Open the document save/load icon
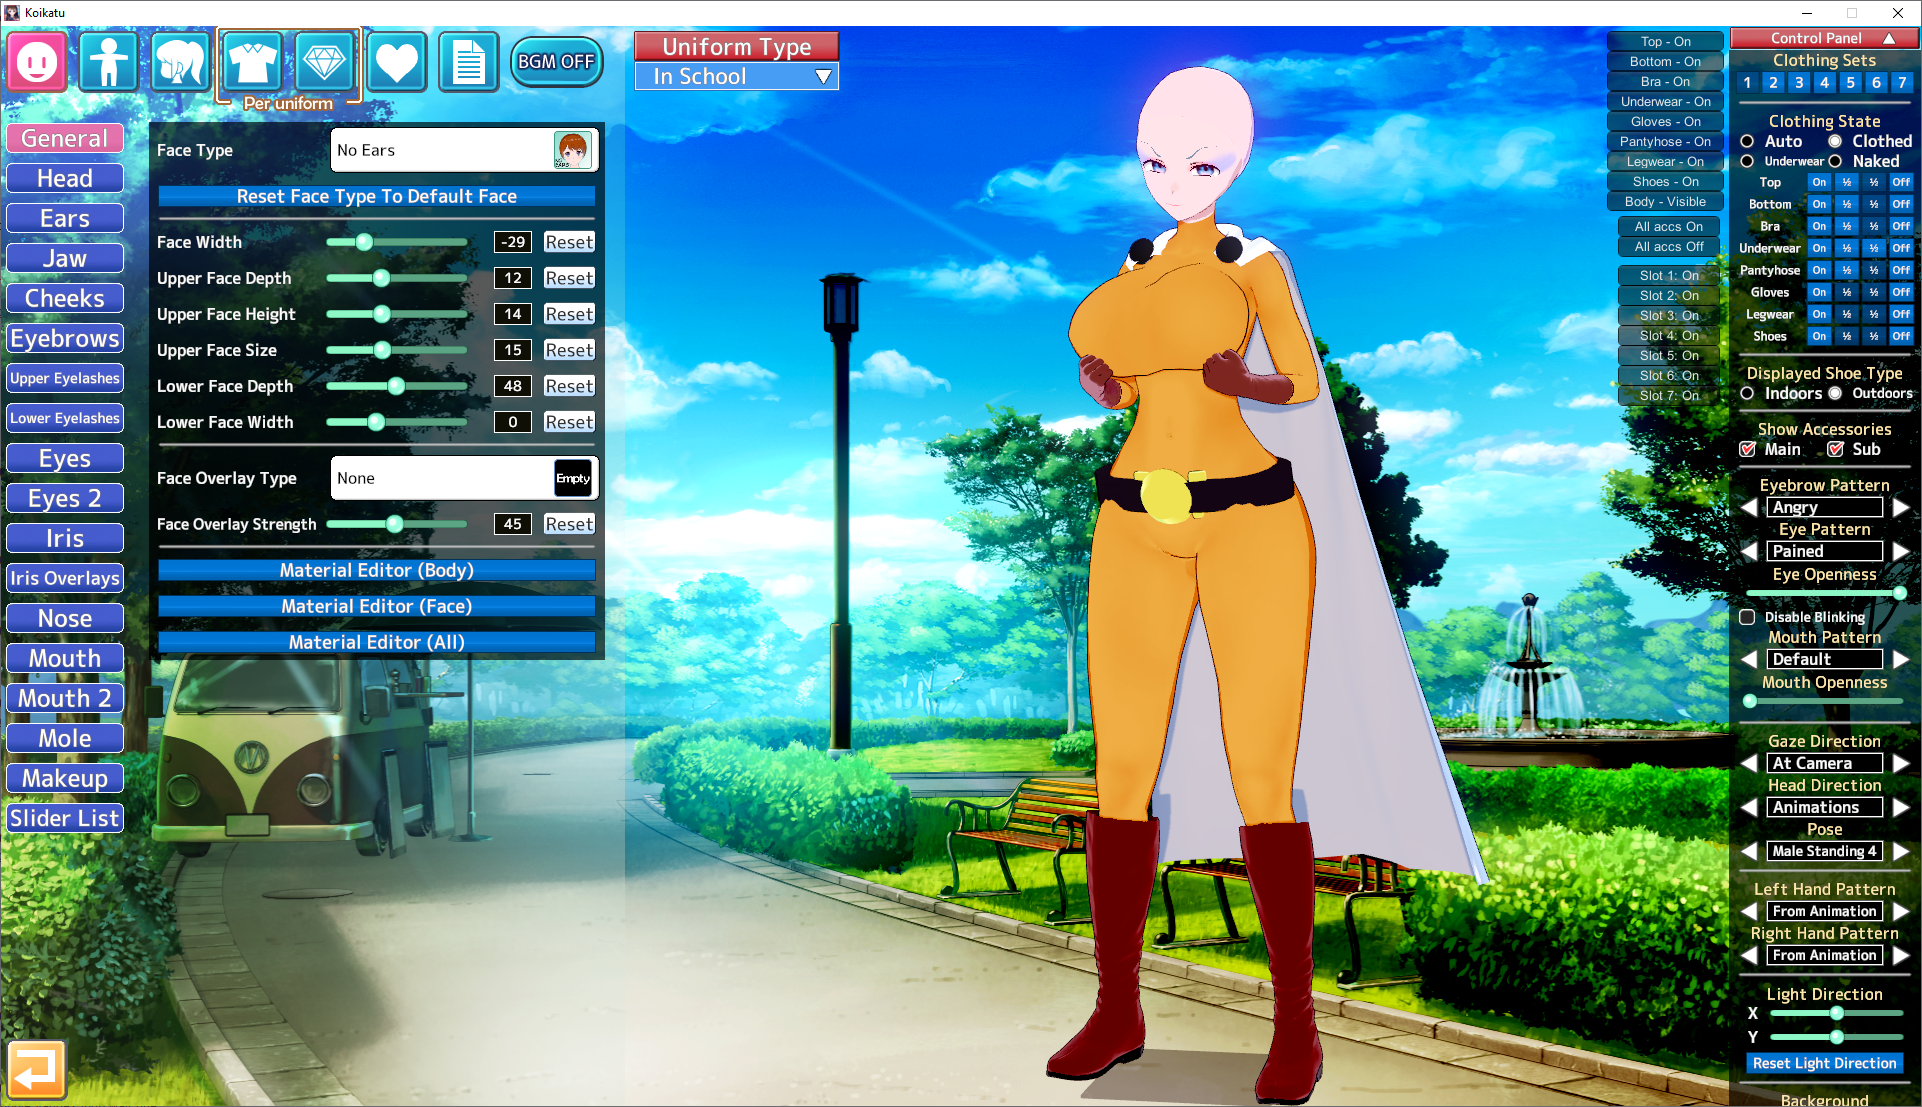 [x=468, y=62]
